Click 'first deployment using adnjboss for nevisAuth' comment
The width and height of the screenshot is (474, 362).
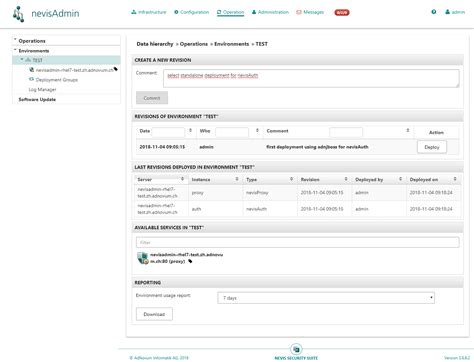(317, 147)
